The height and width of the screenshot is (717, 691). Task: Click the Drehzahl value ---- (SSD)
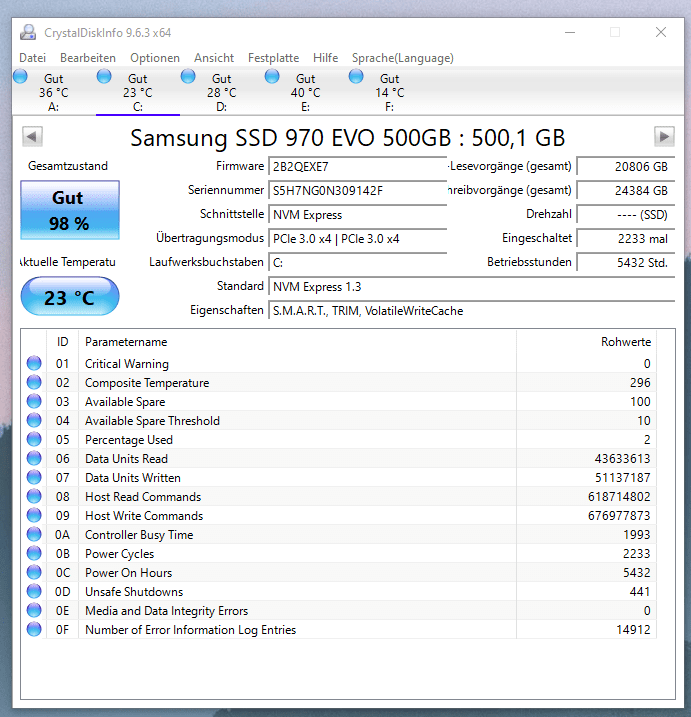(626, 214)
